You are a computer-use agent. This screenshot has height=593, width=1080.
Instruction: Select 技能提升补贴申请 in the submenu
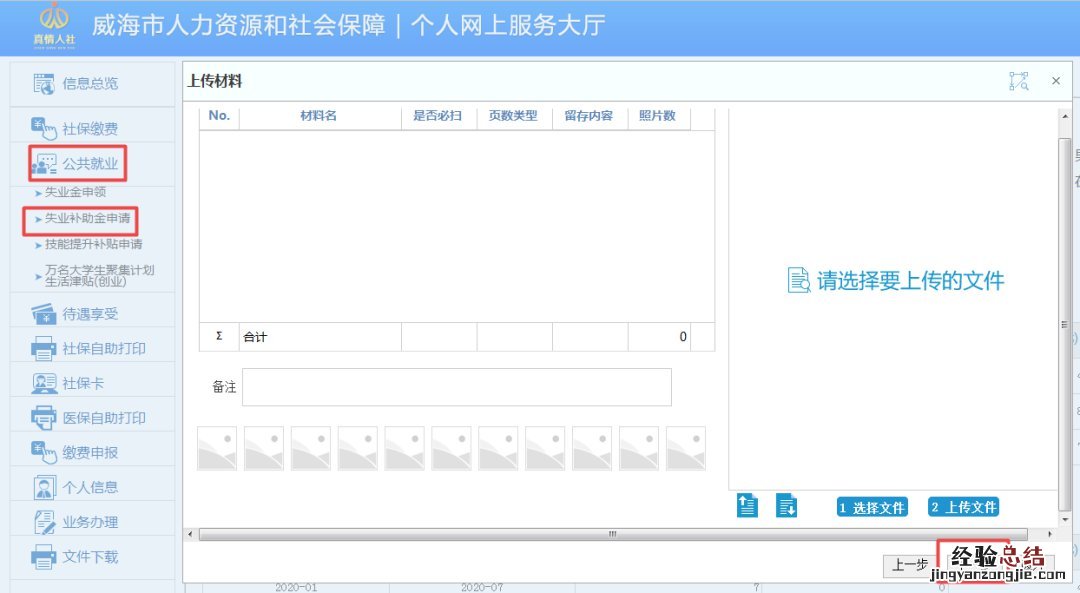point(93,244)
